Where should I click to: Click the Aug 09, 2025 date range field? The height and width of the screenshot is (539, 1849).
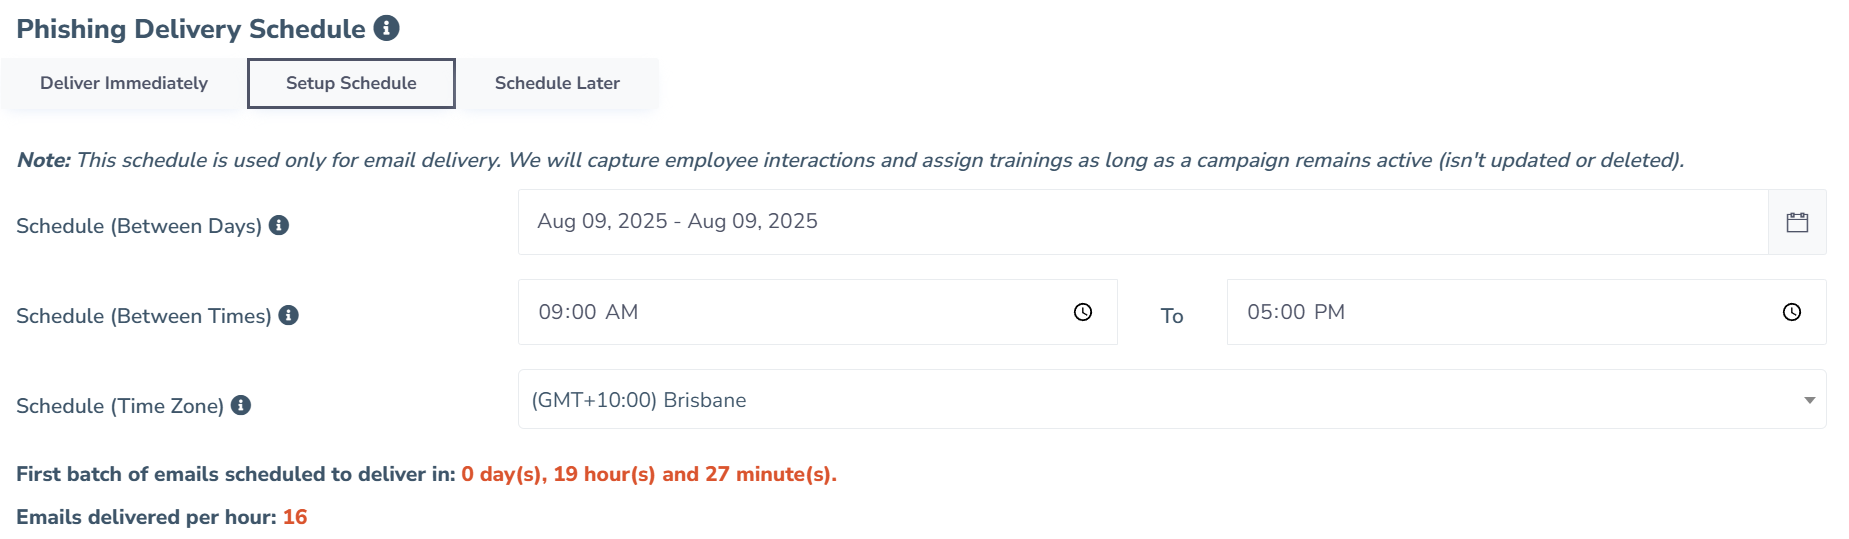(x=1142, y=222)
